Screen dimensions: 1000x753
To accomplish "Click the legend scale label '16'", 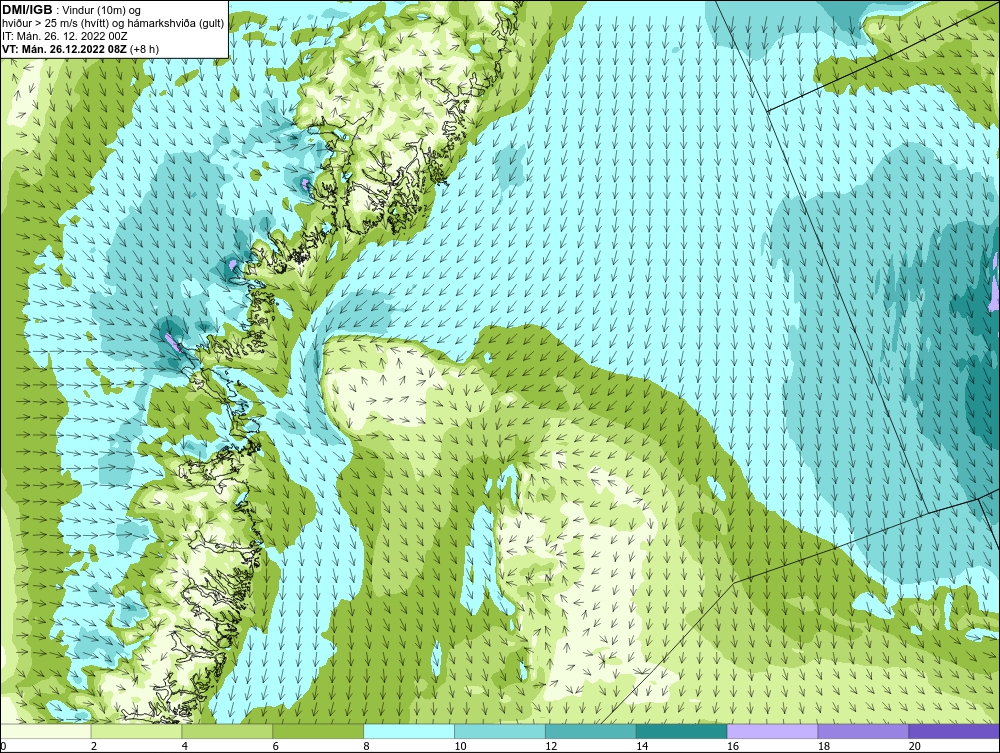I will [x=733, y=746].
